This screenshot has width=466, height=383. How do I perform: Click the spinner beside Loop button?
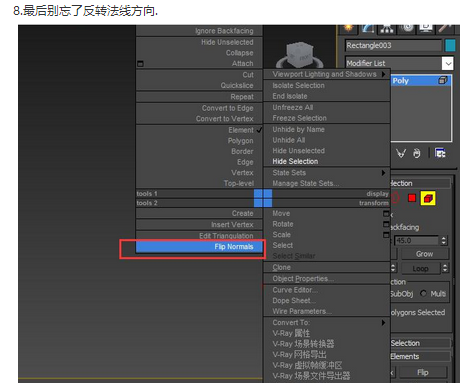445,268
